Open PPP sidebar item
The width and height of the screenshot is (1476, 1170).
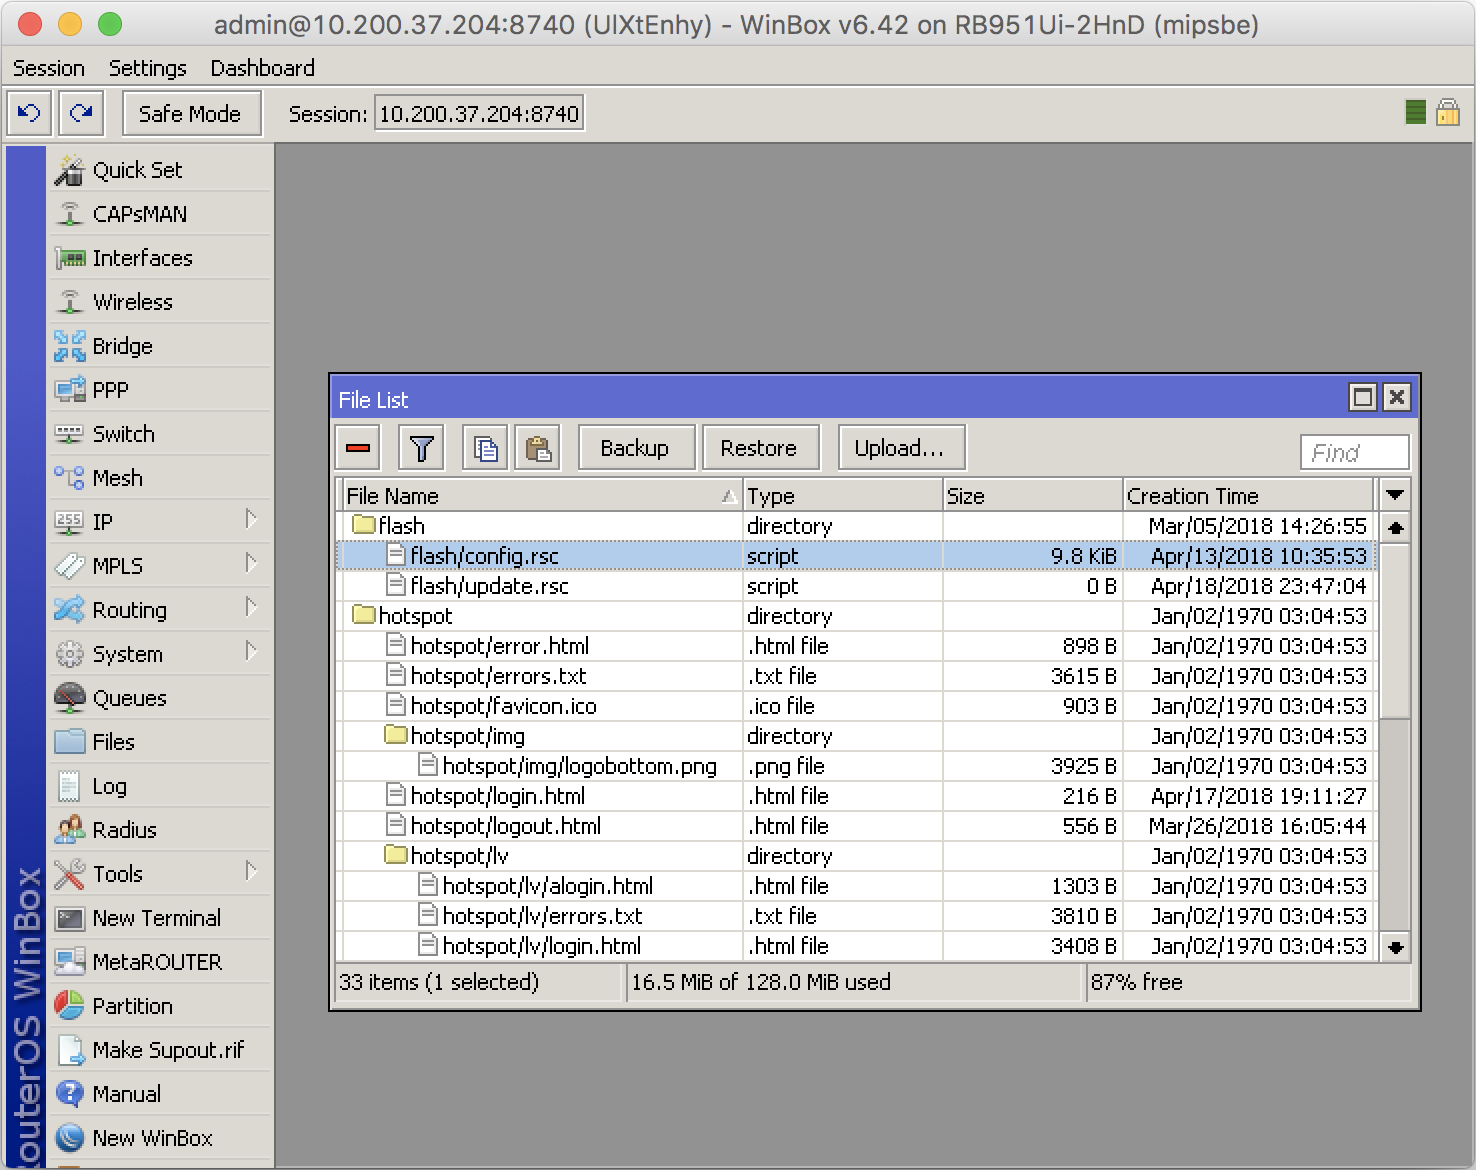tap(161, 390)
